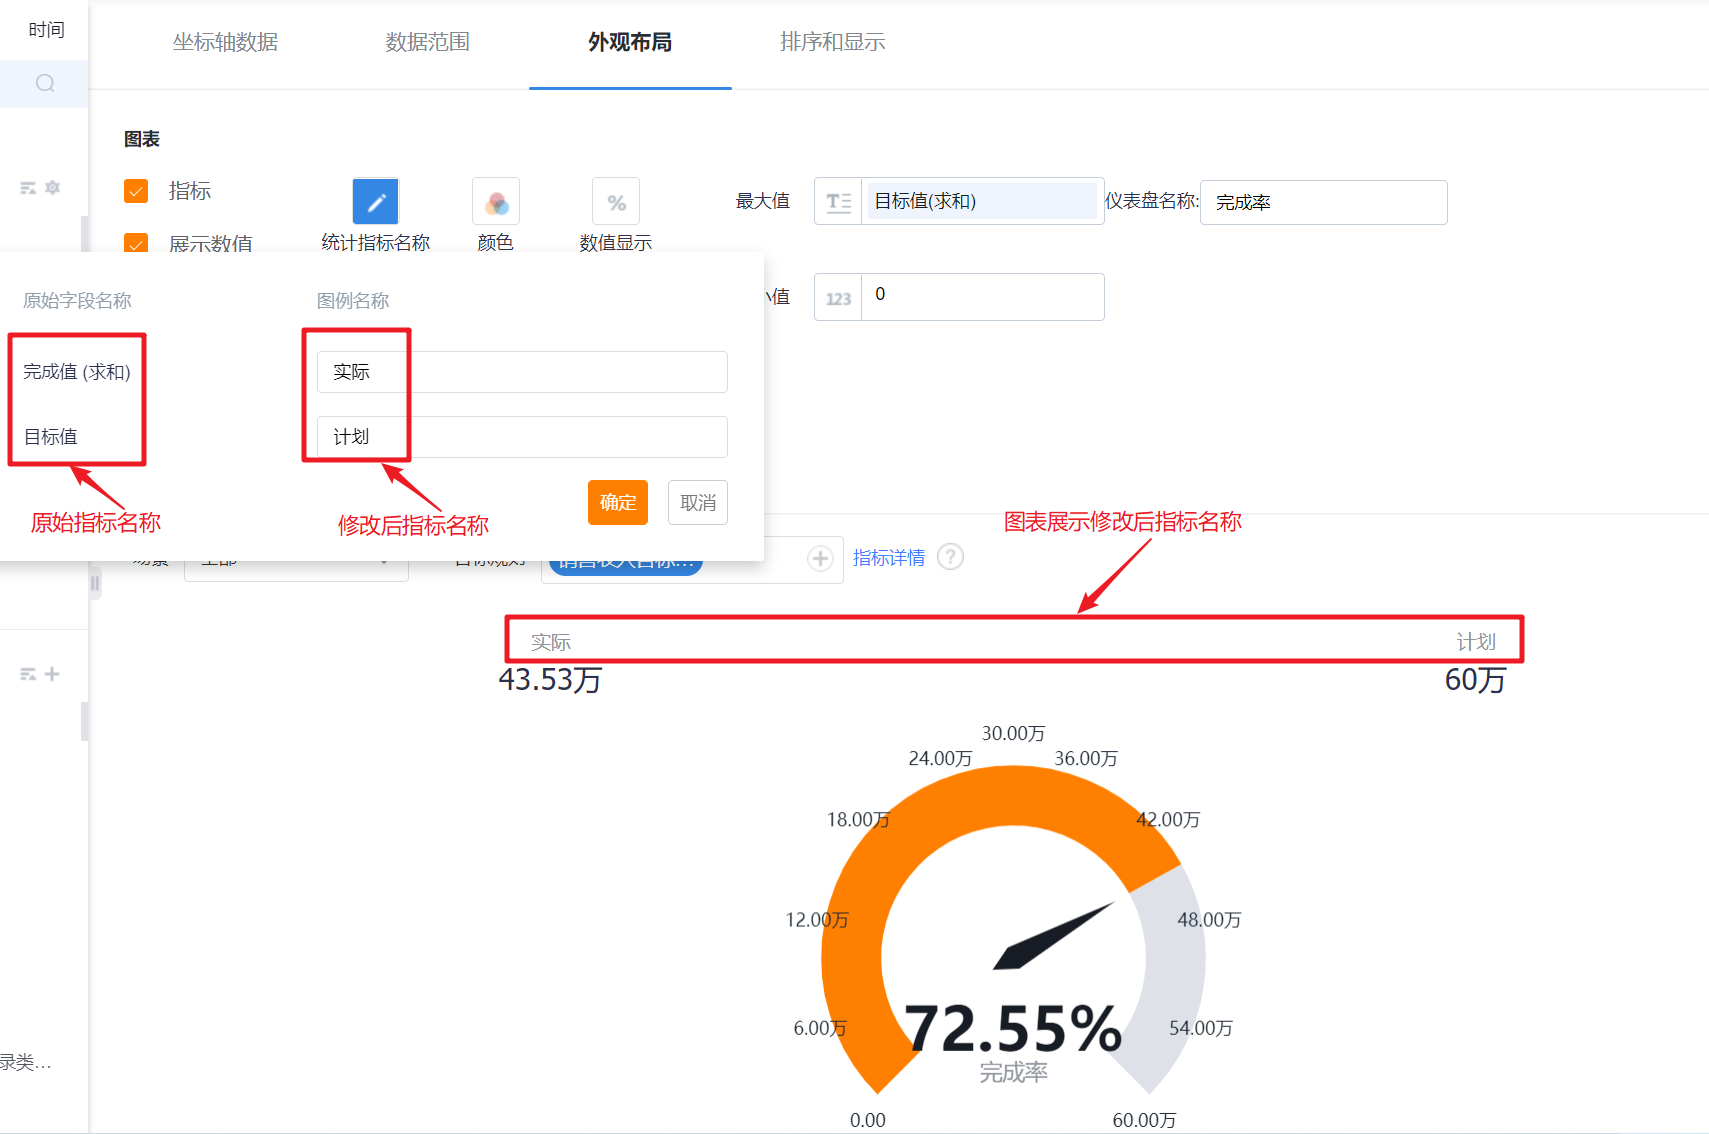The width and height of the screenshot is (1709, 1134).
Task: Click 完成值 (求和) original field name
Action: 77,372
